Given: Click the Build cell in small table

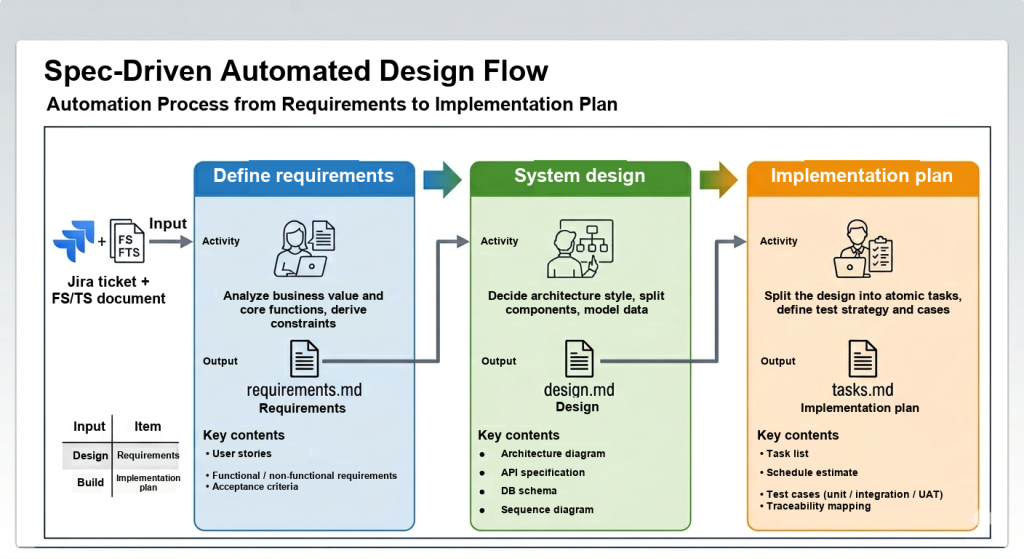Looking at the screenshot, I should pos(90,483).
